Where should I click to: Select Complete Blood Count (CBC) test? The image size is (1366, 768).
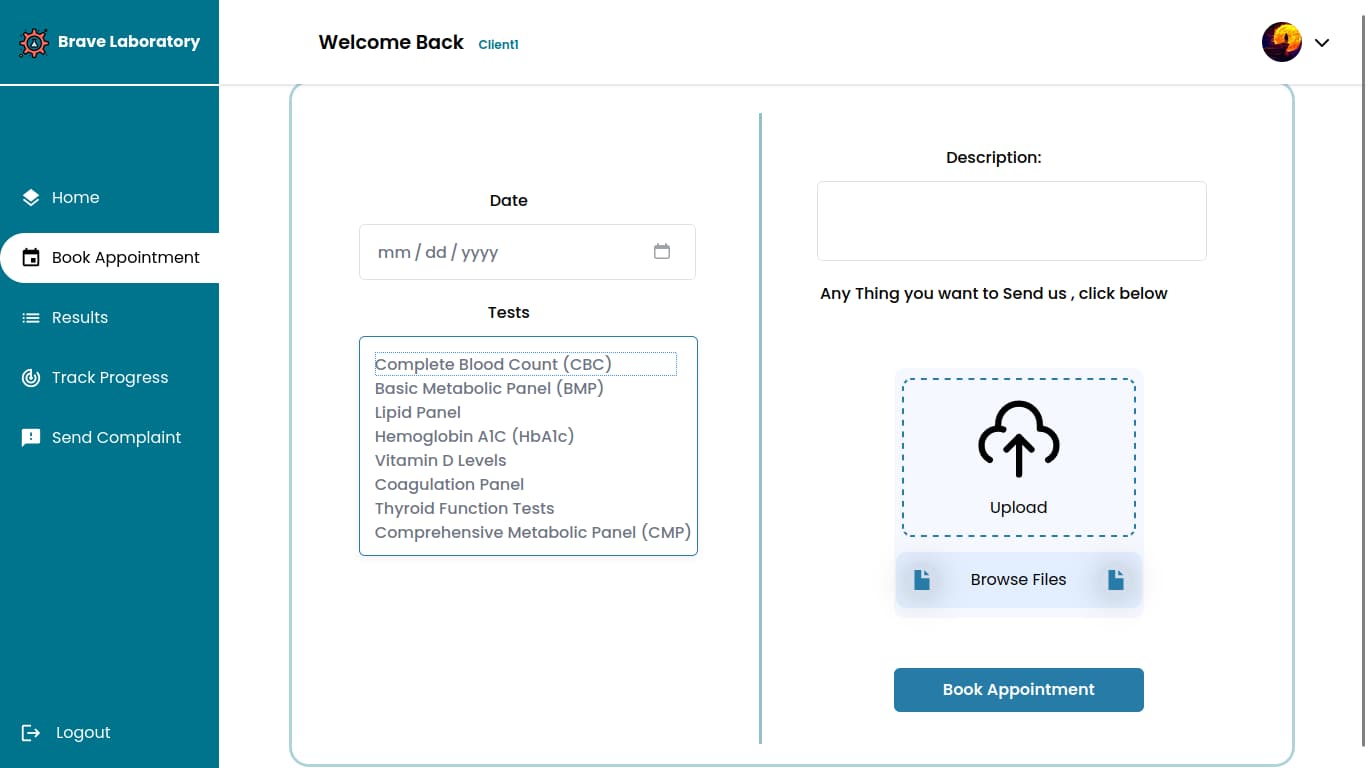point(493,364)
